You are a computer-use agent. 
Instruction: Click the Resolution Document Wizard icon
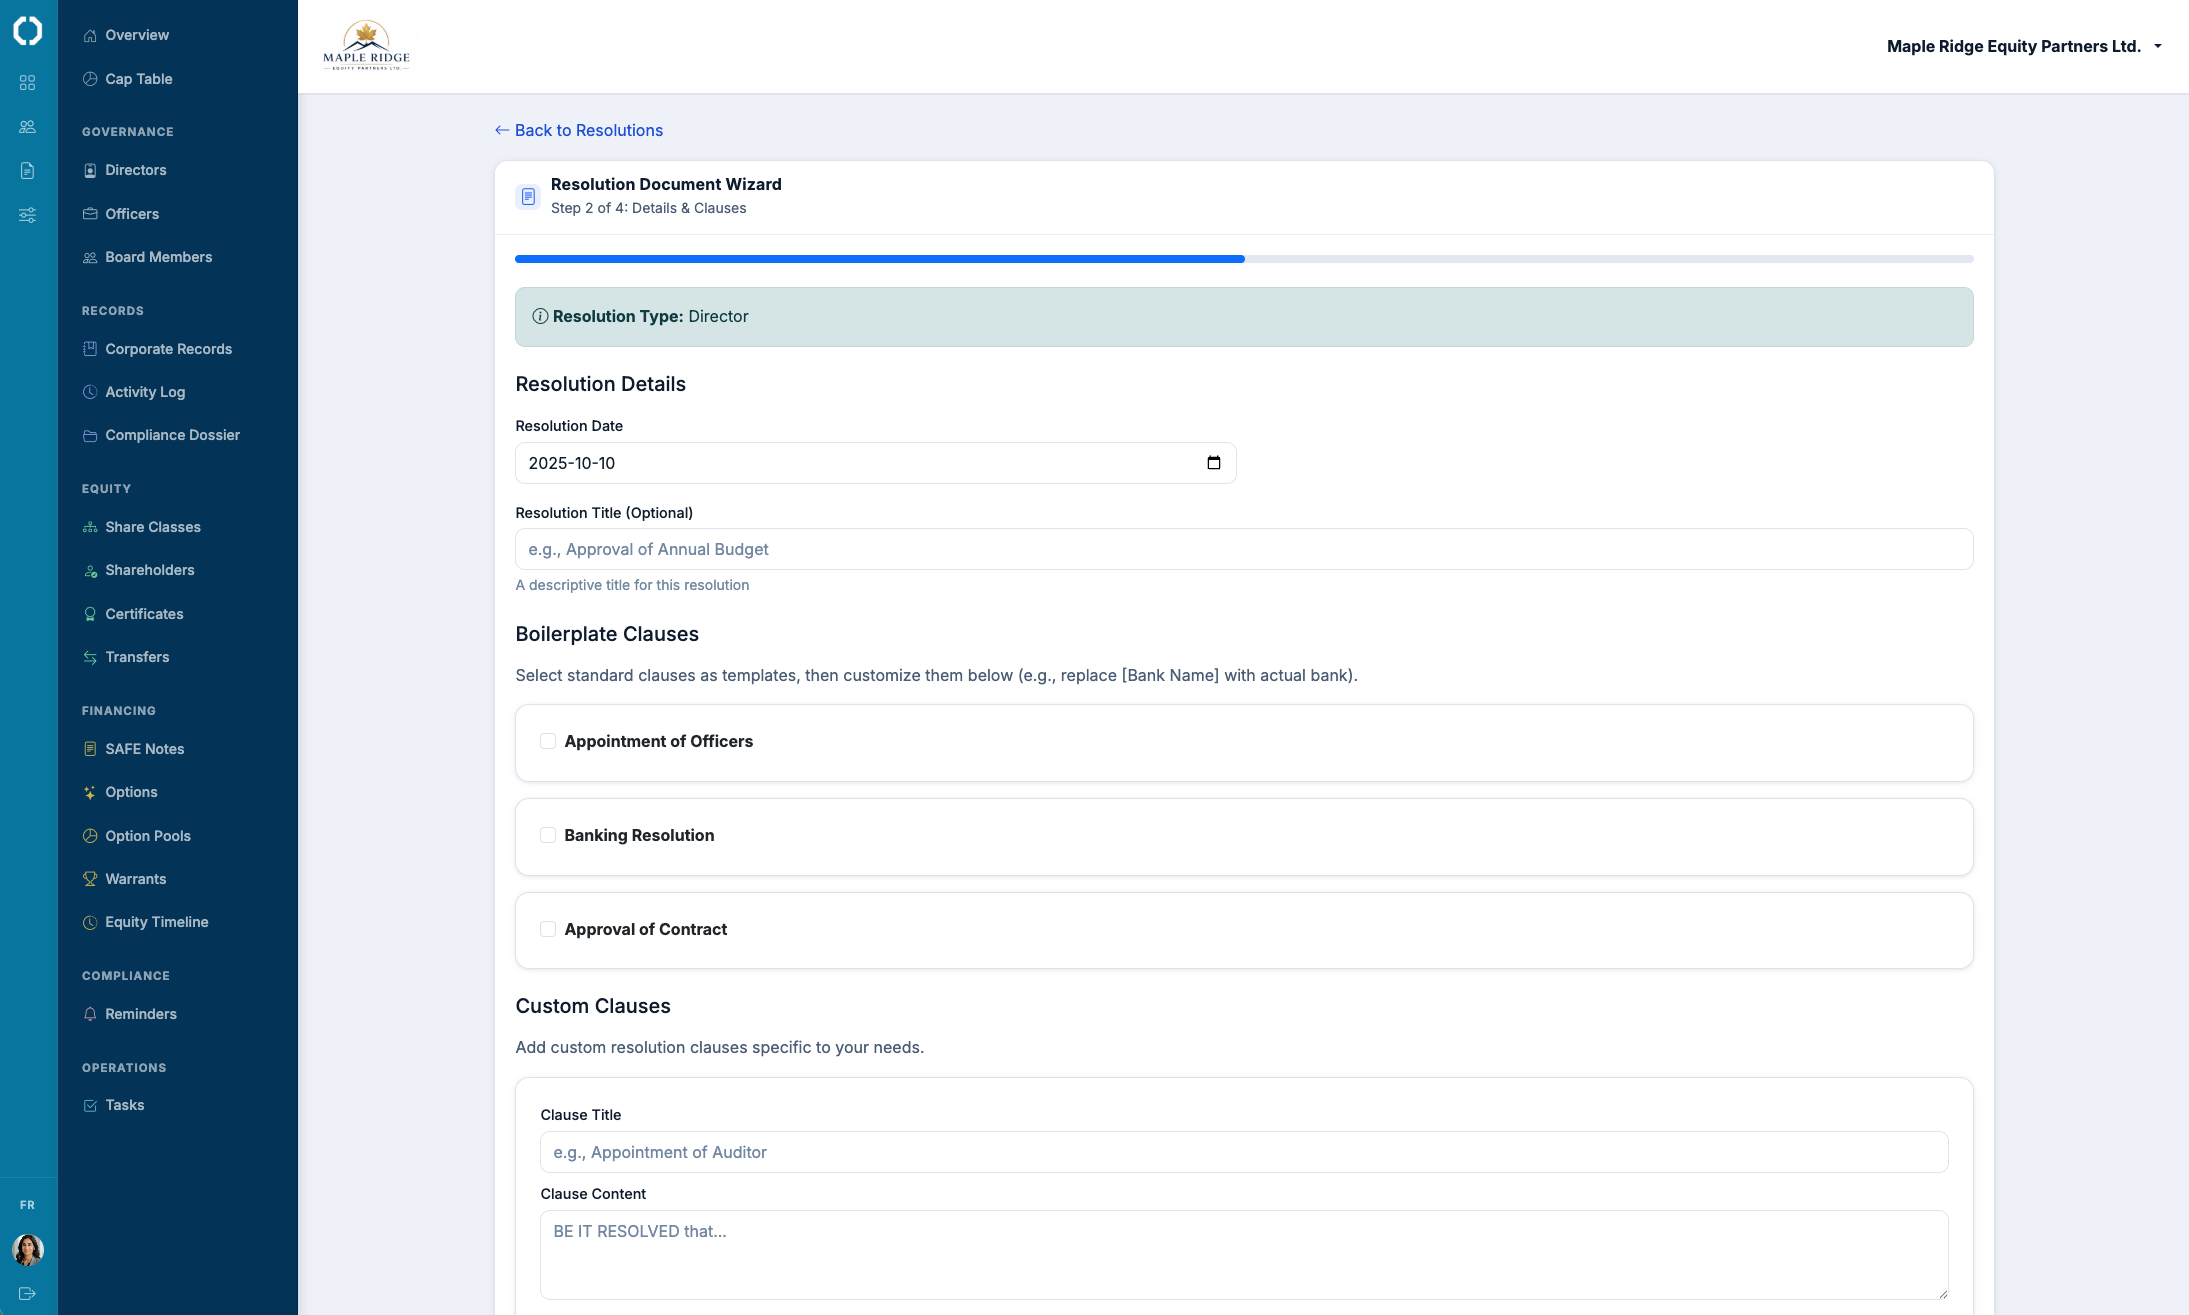[x=528, y=196]
